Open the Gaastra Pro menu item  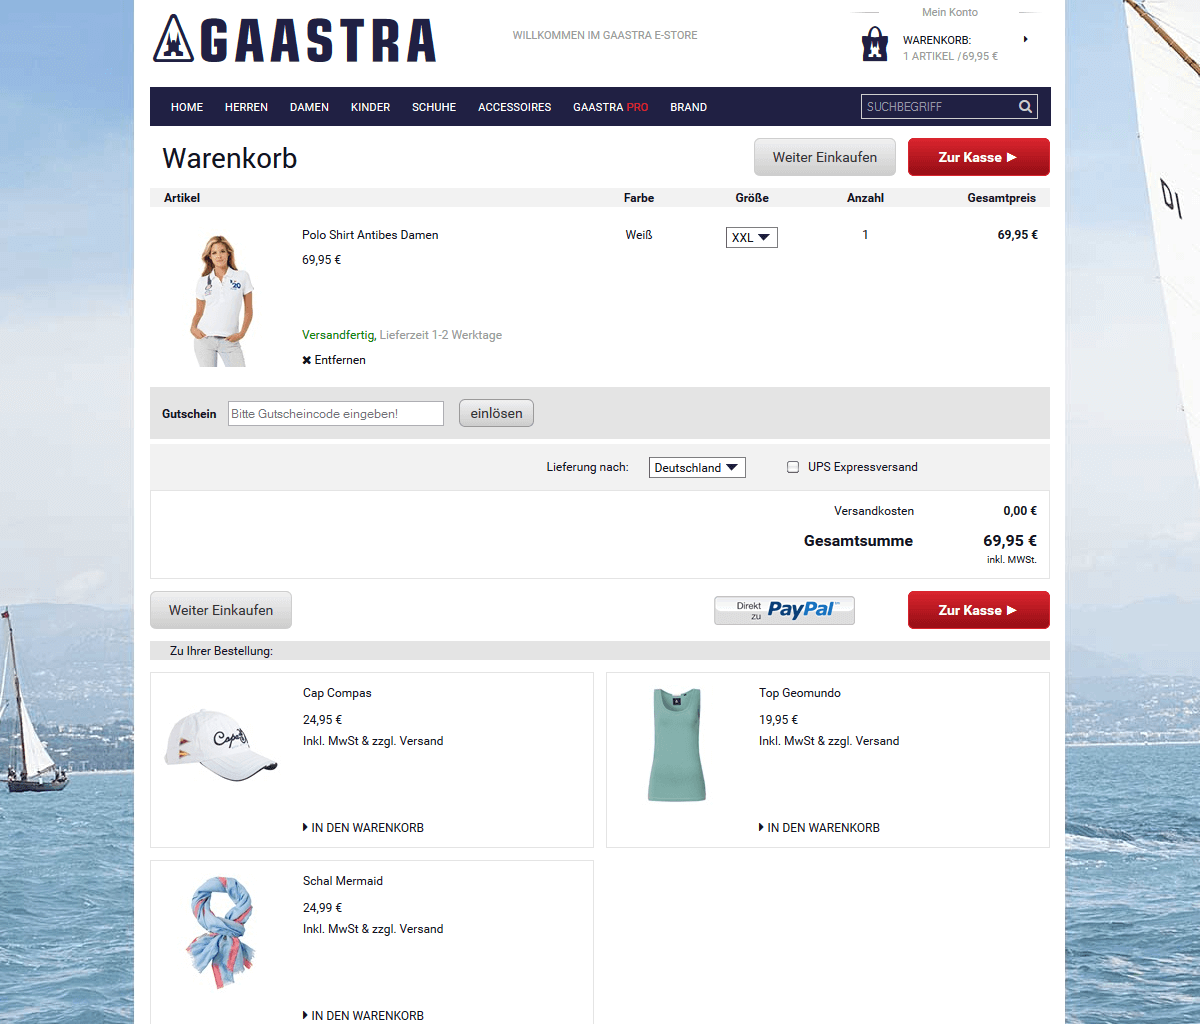coord(610,107)
